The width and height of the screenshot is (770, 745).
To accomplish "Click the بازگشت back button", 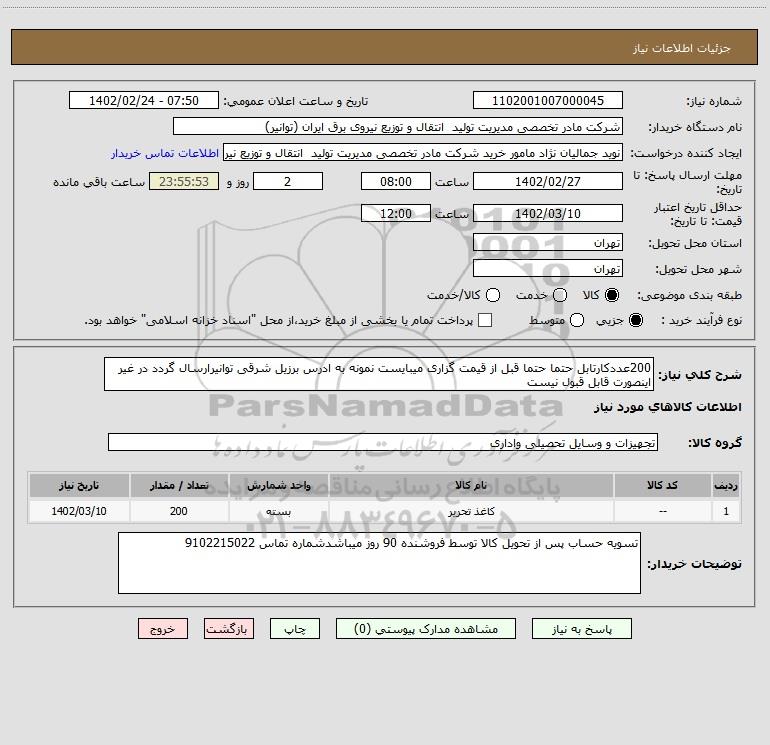I will point(229,629).
